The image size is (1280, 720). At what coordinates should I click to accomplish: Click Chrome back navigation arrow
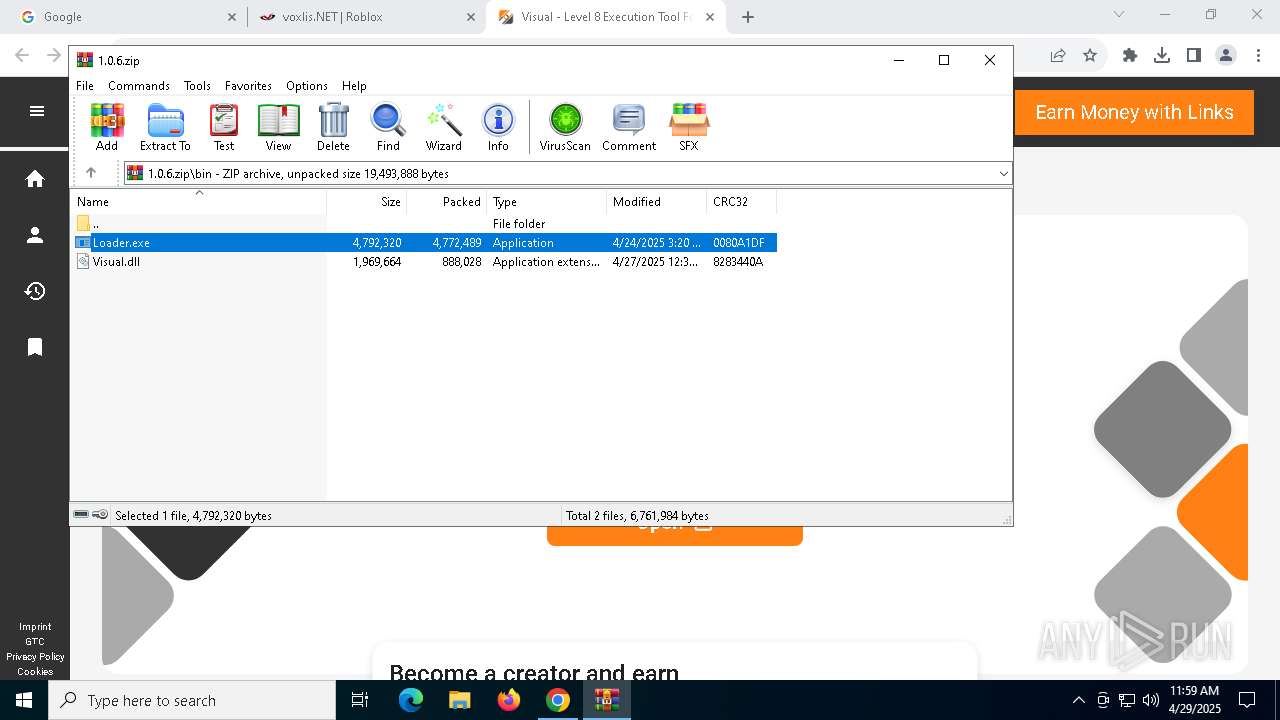[22, 56]
